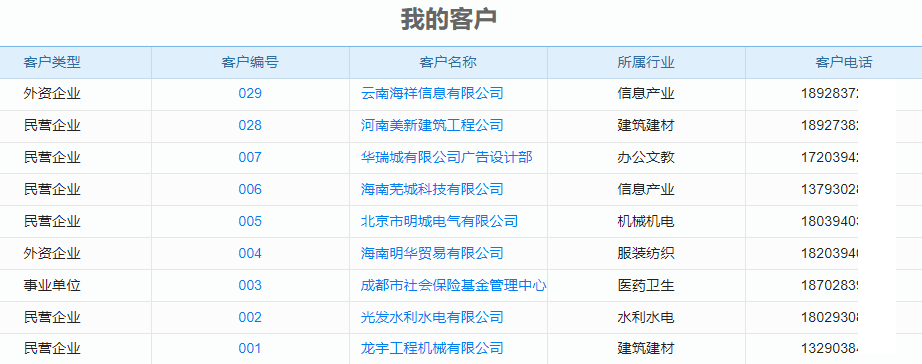Open 海南芜城科技有限公司 customer link
The width and height of the screenshot is (922, 364).
(432, 189)
